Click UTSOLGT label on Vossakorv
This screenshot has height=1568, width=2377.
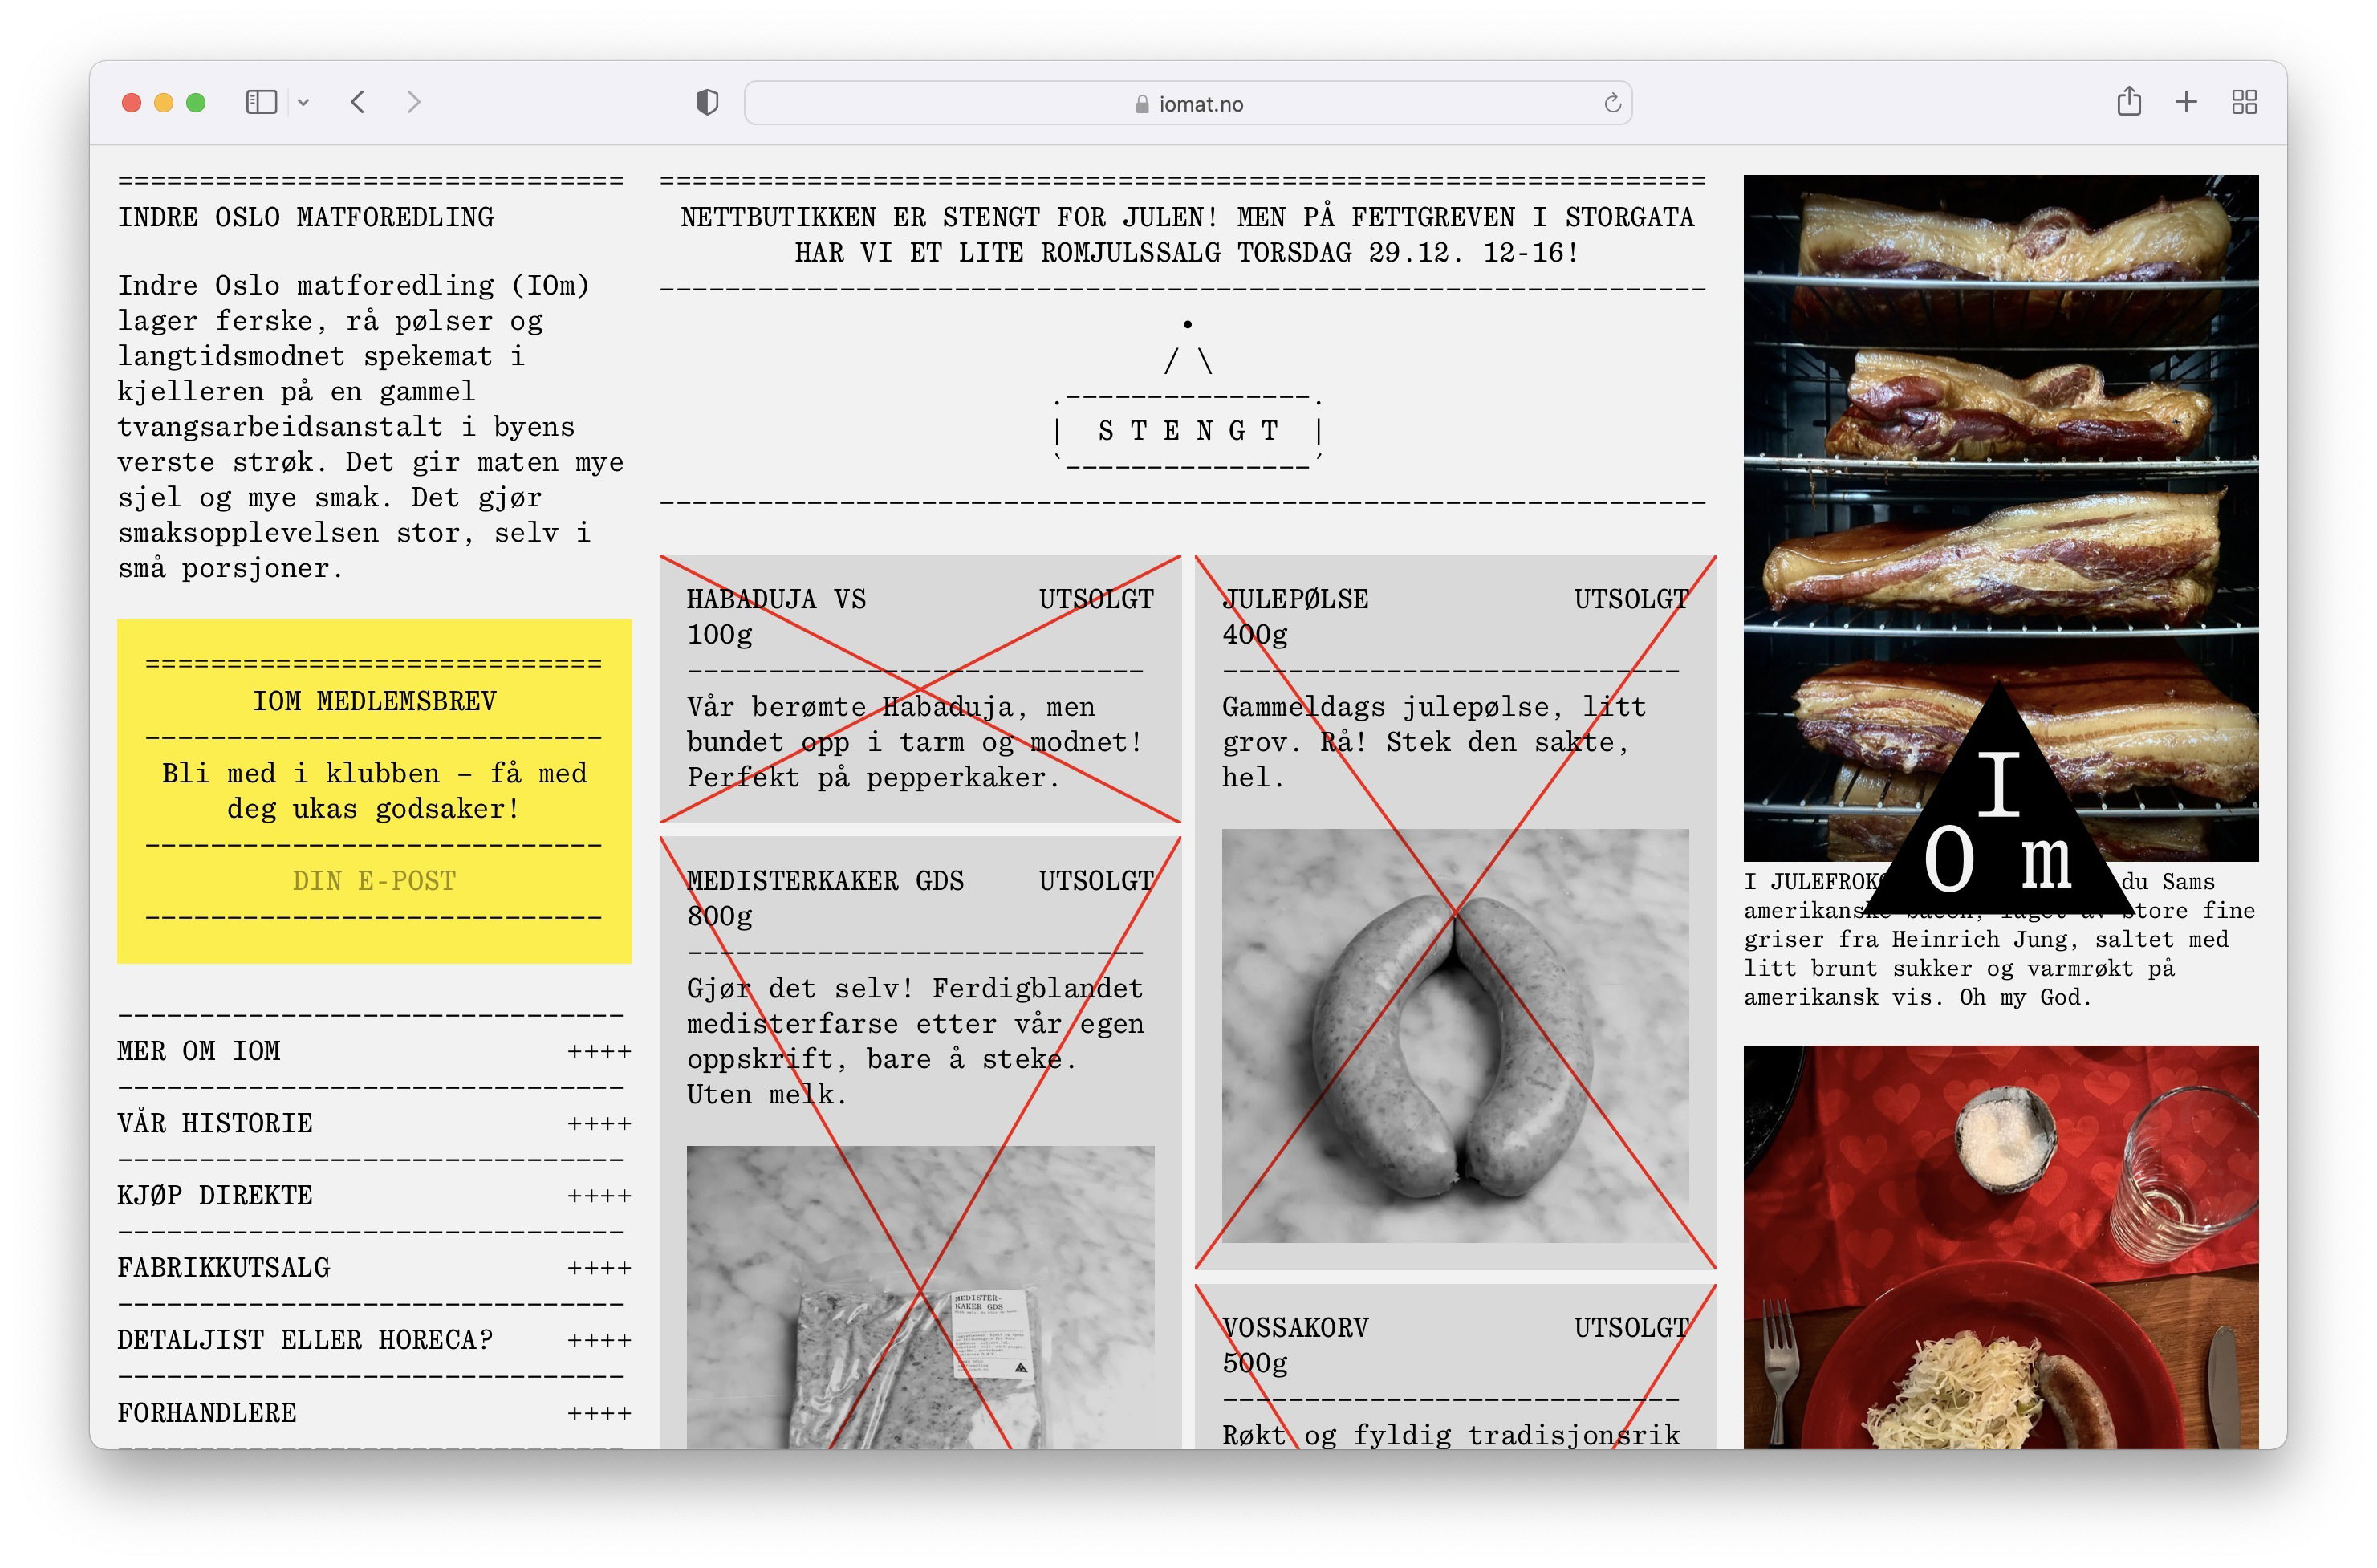[1631, 1328]
